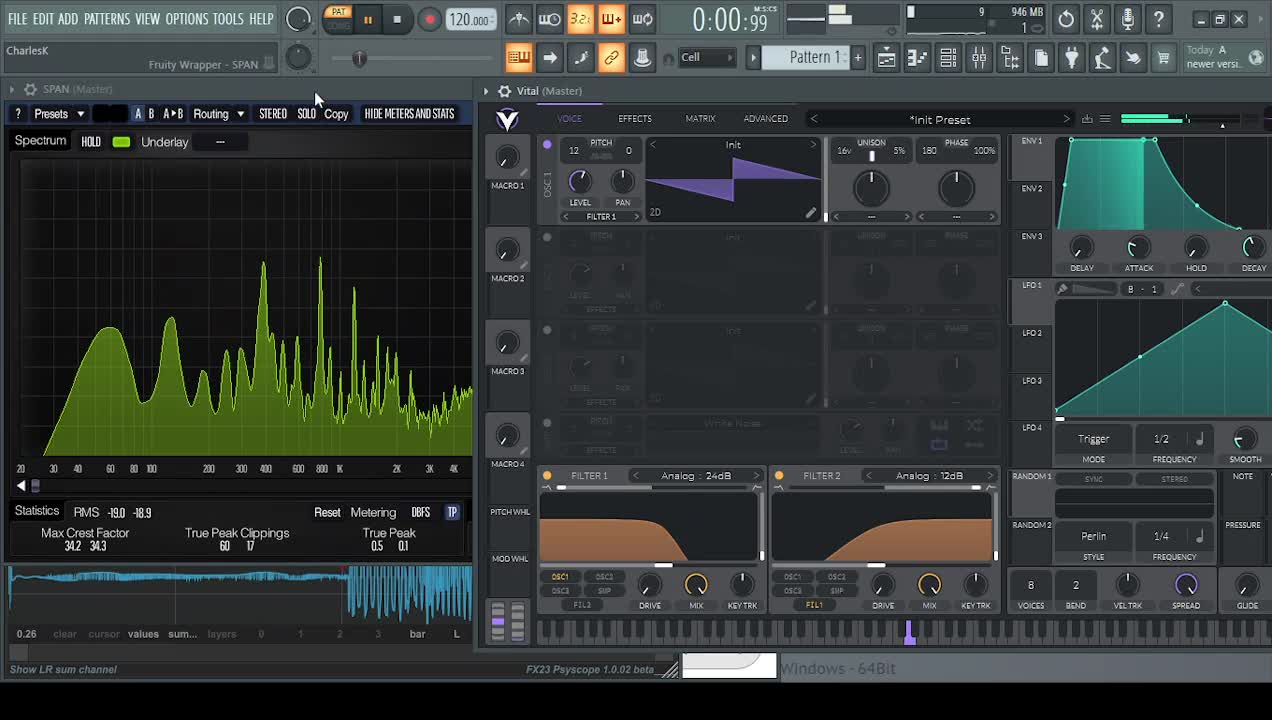The width and height of the screenshot is (1272, 720).
Task: Enable oscillator 3 power toggle
Action: coord(547,330)
